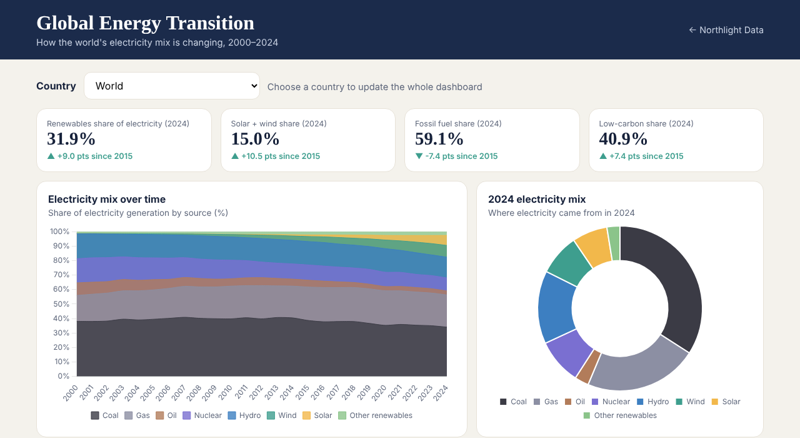Screen dimensions: 800x438
Task: Open the Country dropdown showing World
Action: coord(171,86)
